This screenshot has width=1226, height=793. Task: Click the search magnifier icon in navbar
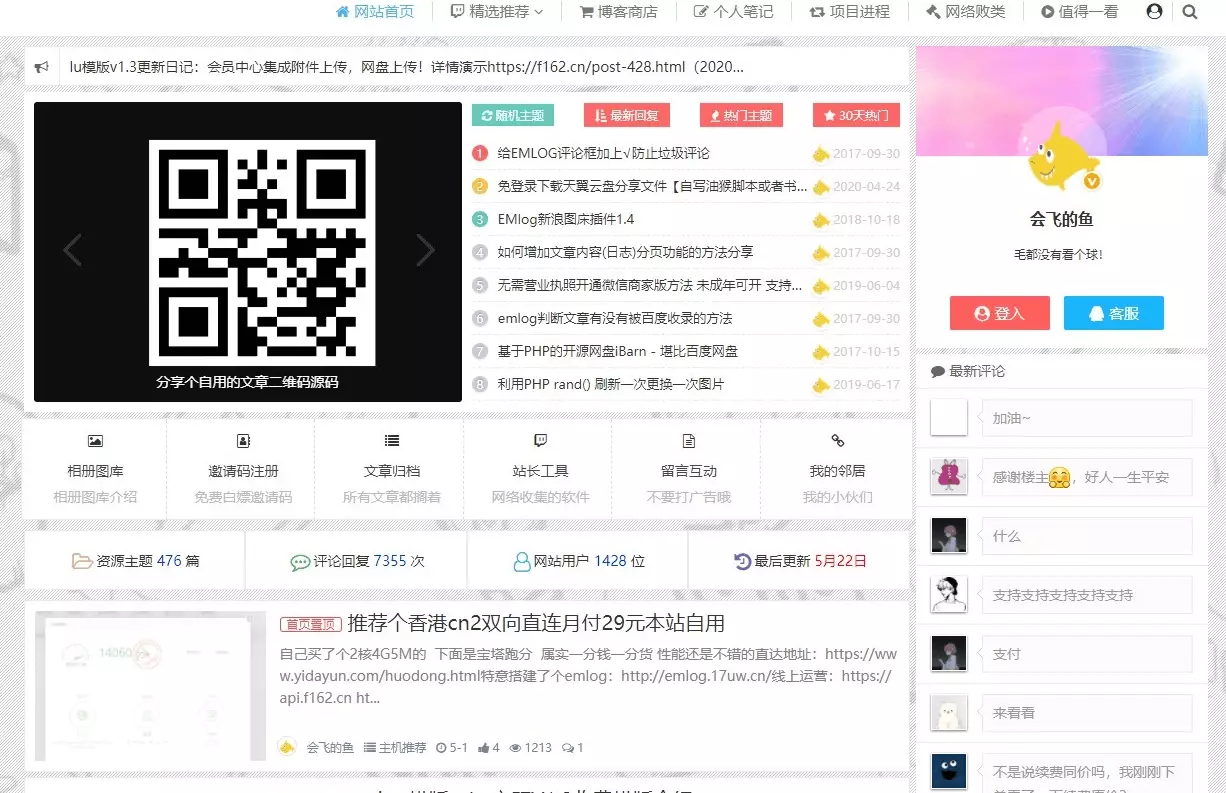[1189, 12]
